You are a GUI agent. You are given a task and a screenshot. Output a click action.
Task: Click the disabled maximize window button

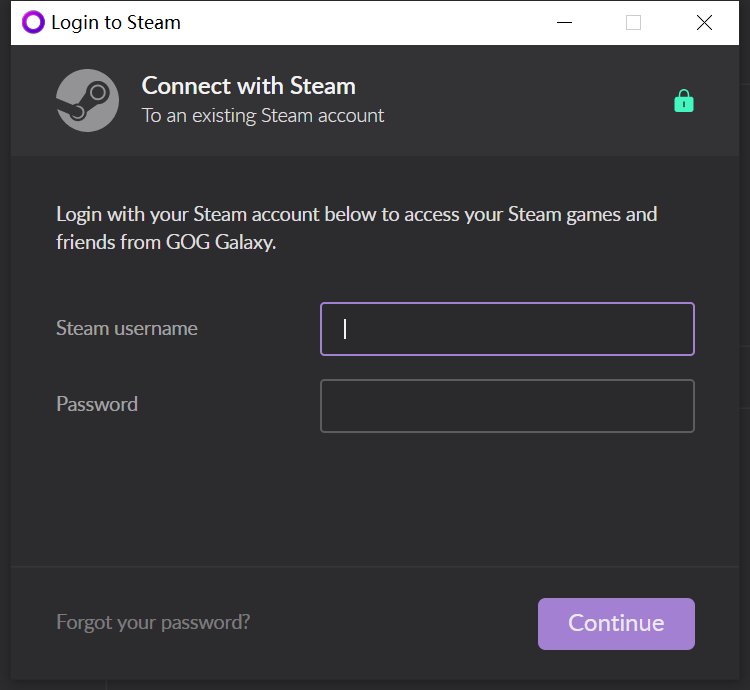coord(633,22)
